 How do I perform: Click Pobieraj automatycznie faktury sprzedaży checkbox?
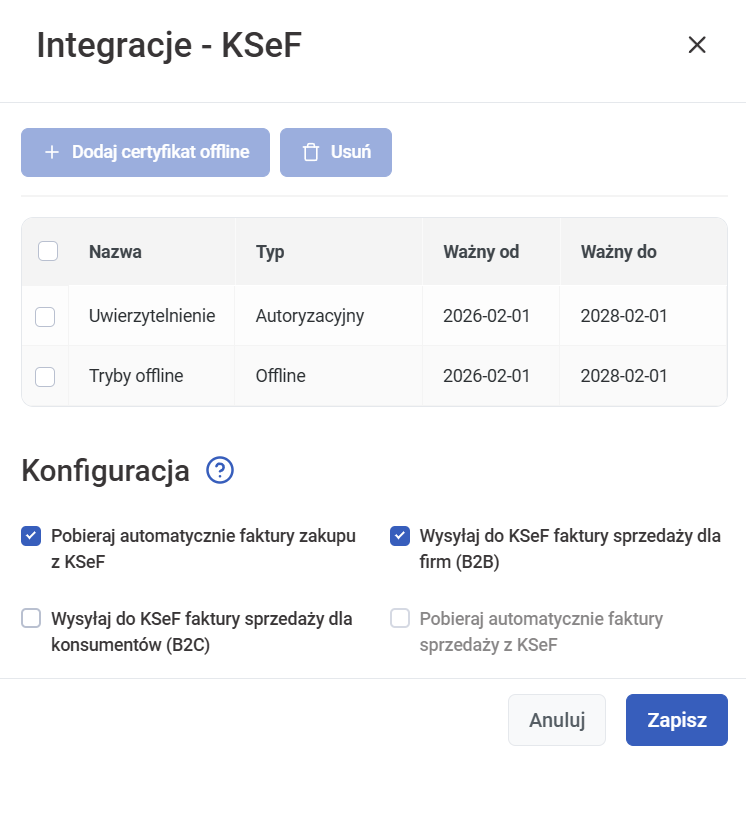pyautogui.click(x=400, y=619)
